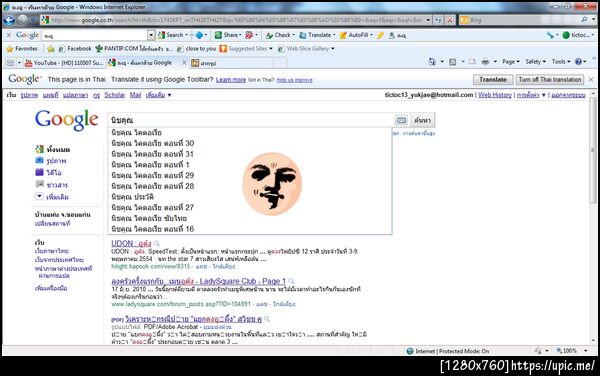Open the 'close to you' favorites link
The width and height of the screenshot is (600, 376).
point(196,49)
